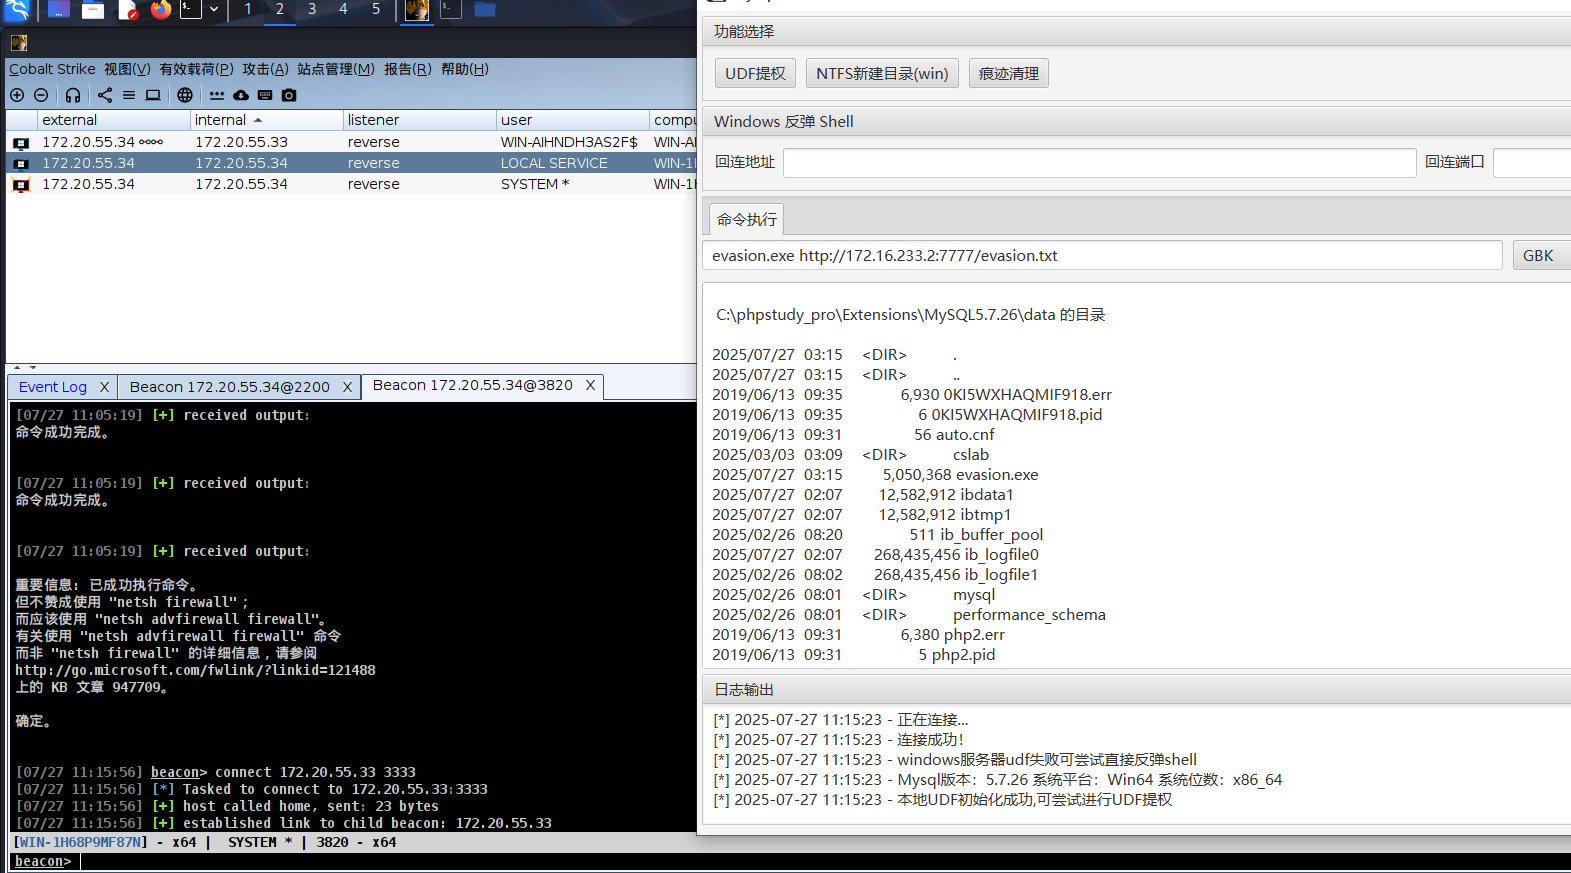Viewport: 1571px width, 873px height.
Task: Open credentials via the asterisks-underline icon
Action: tap(217, 95)
